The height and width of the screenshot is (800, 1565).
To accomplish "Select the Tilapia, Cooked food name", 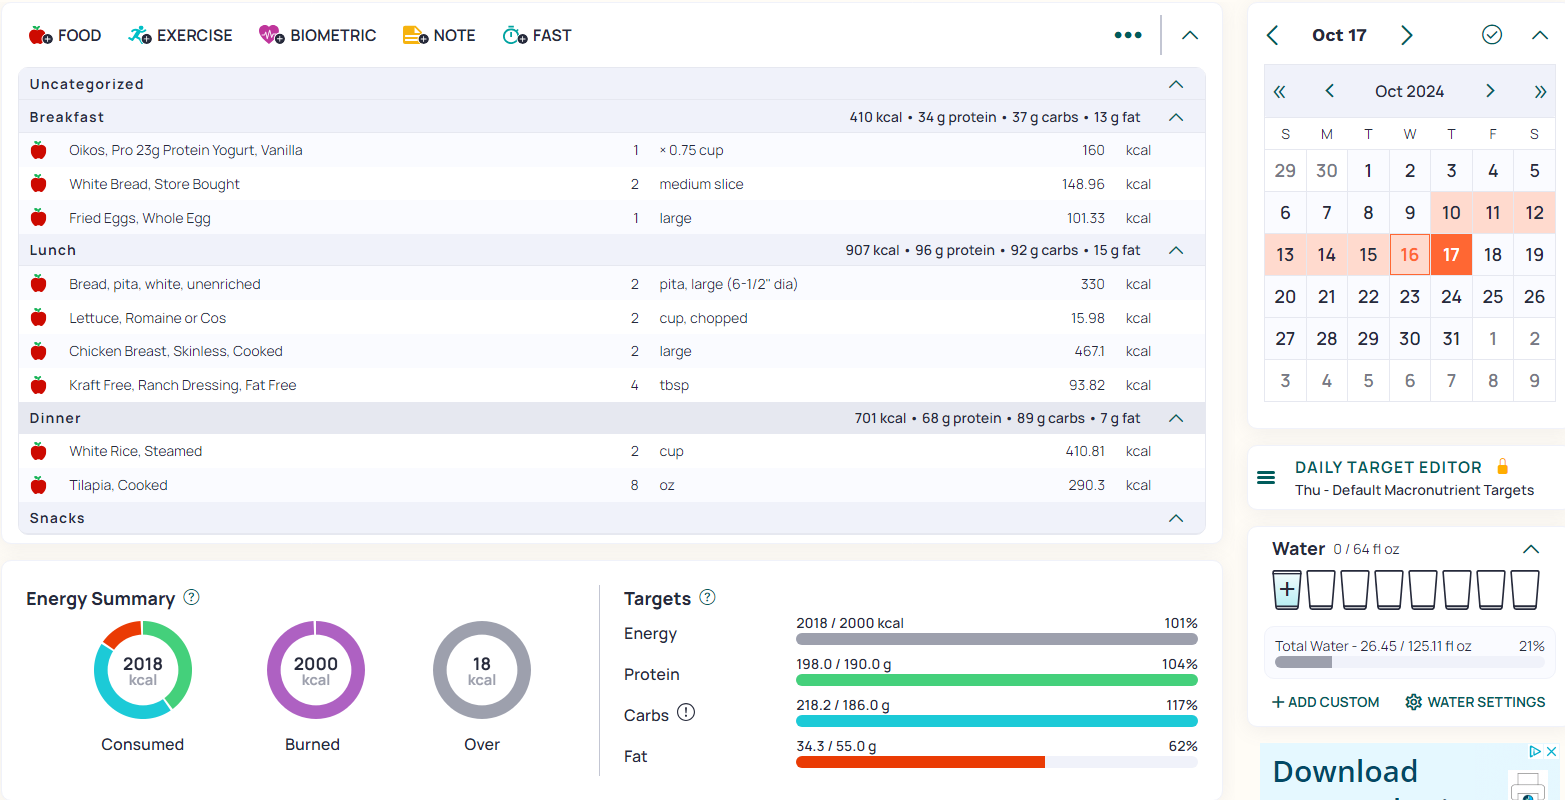I will click(118, 485).
